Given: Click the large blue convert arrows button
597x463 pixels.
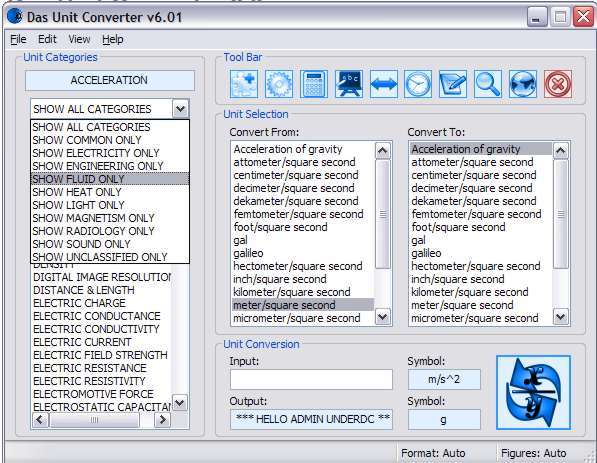Looking at the screenshot, I should (533, 393).
